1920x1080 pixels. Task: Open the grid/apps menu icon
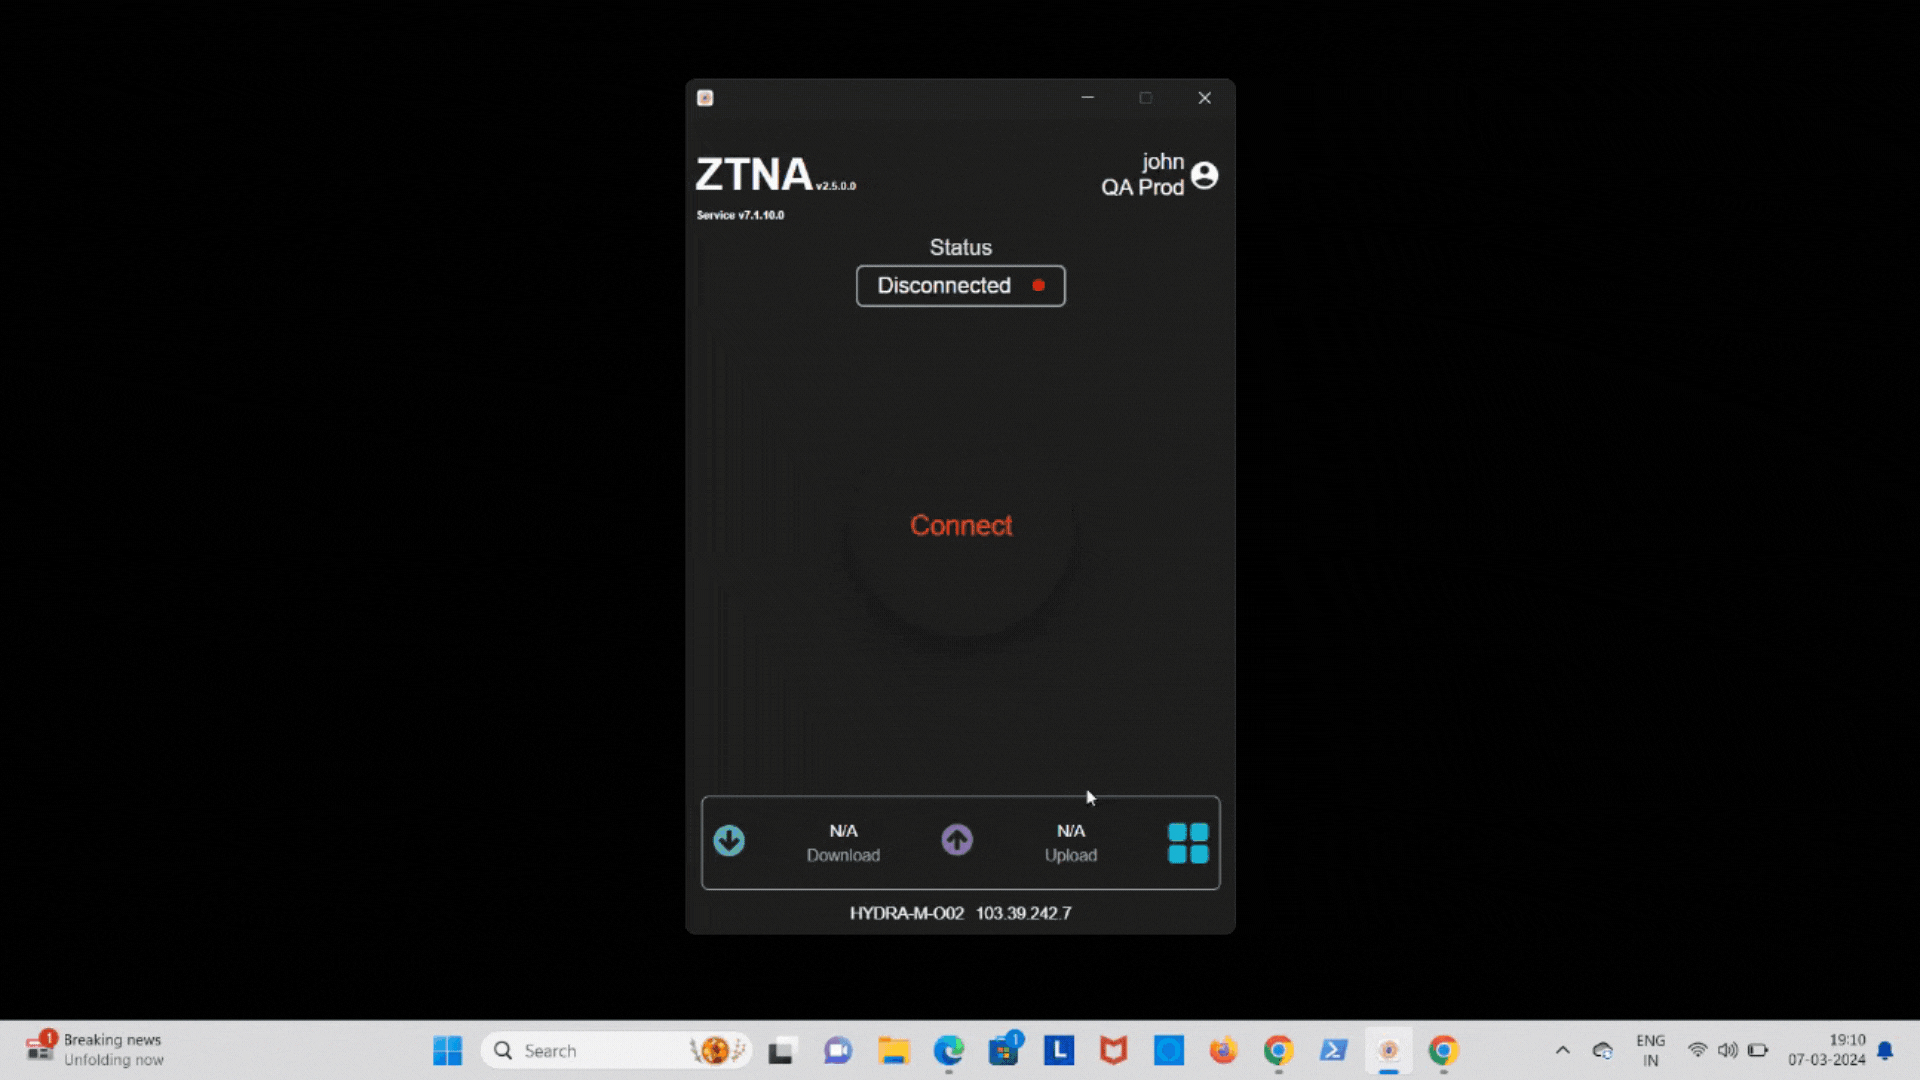(1185, 840)
